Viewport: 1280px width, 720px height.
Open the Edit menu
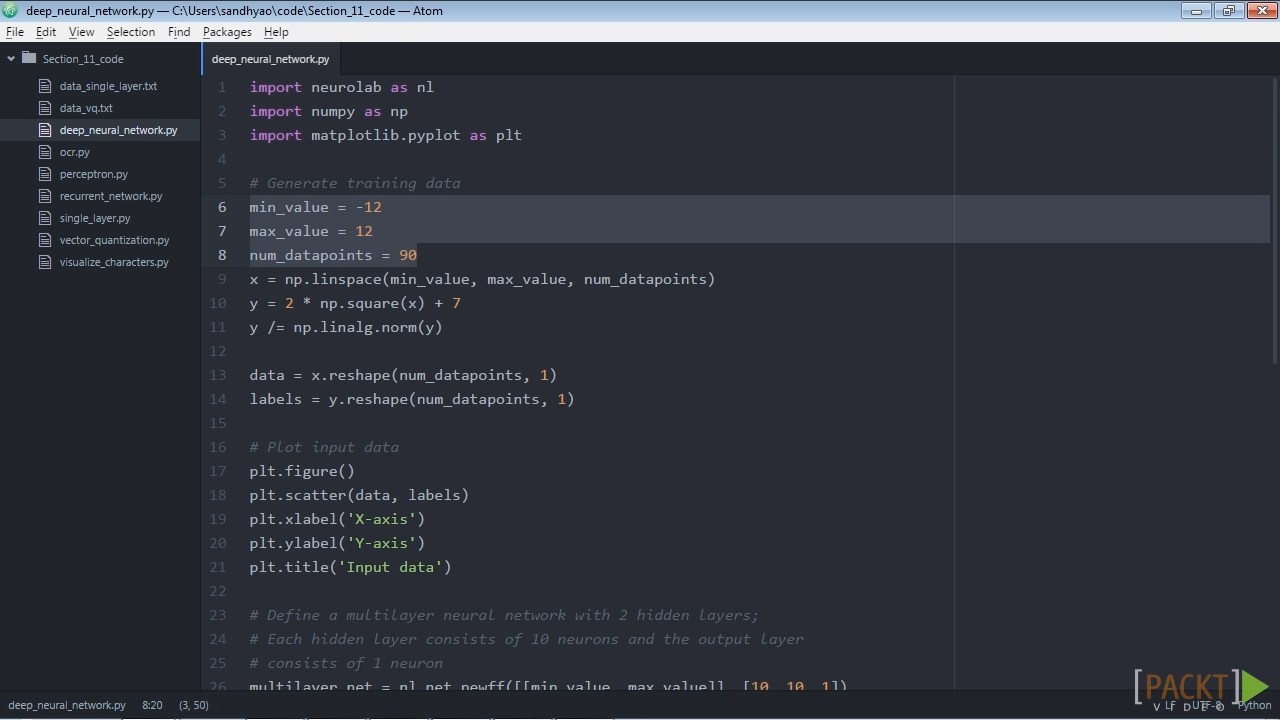46,32
